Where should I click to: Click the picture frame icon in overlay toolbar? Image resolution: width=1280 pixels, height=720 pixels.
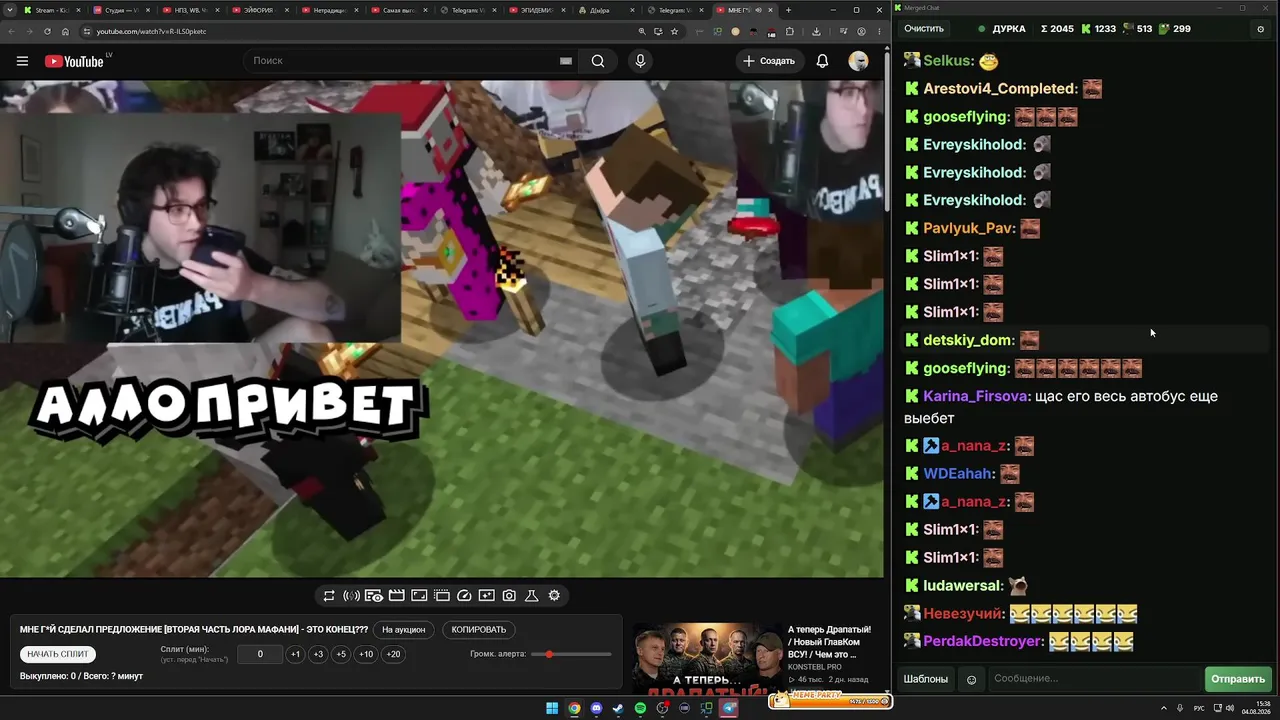pos(419,596)
